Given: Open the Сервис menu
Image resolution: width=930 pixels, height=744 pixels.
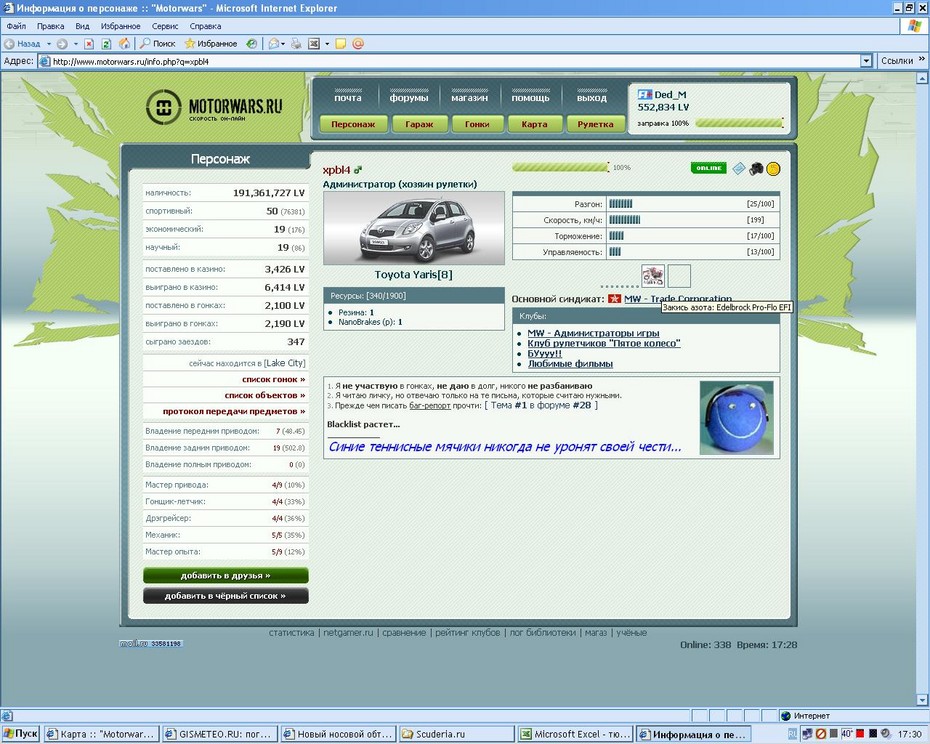Looking at the screenshot, I should [165, 26].
